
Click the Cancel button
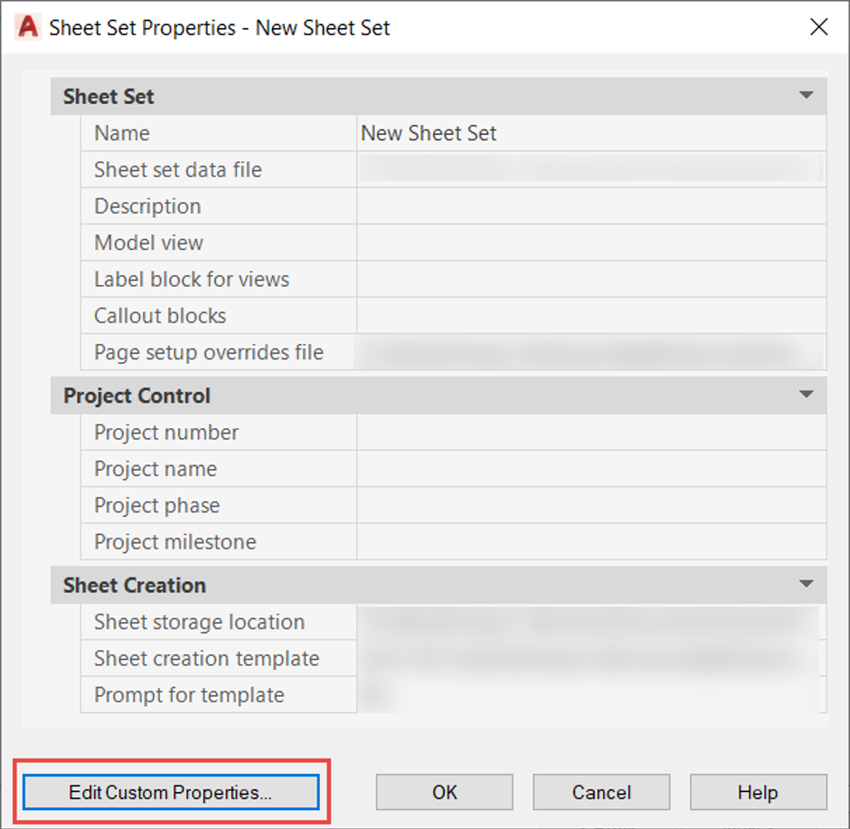point(601,793)
